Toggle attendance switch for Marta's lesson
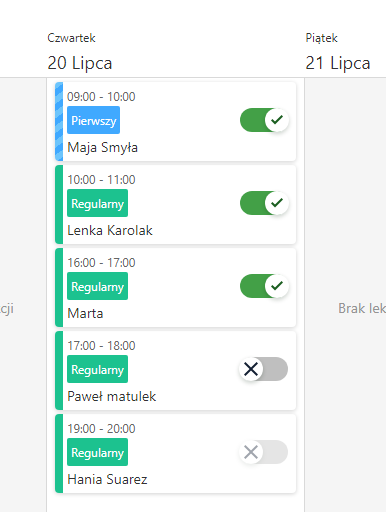The image size is (386, 512). pos(264,286)
